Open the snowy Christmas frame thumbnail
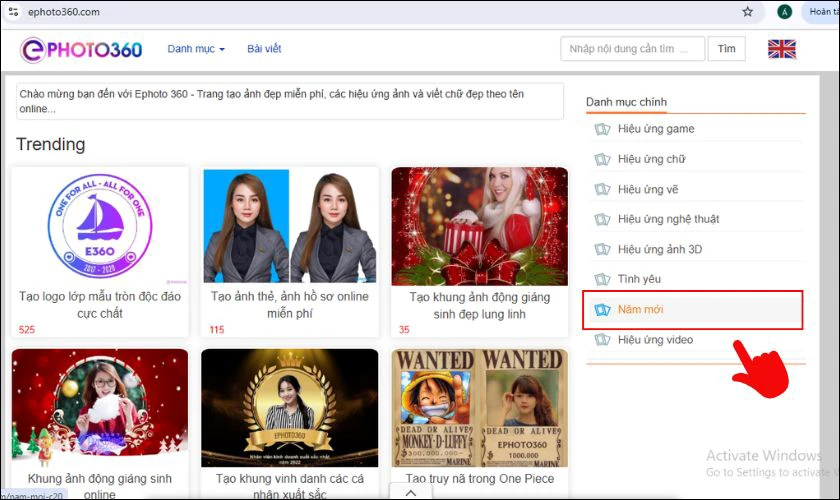The height and width of the screenshot is (500, 840). point(100,408)
